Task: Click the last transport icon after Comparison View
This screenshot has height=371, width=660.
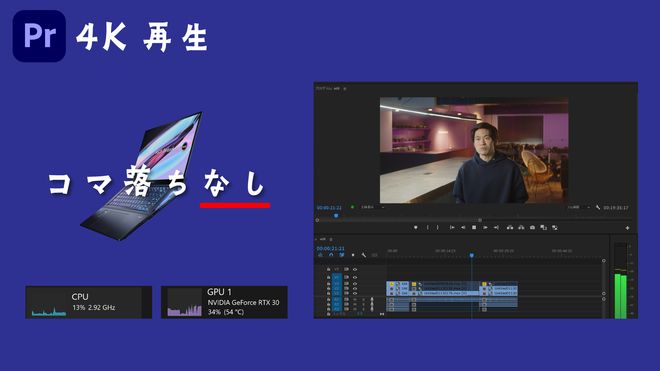Action: tap(555, 227)
